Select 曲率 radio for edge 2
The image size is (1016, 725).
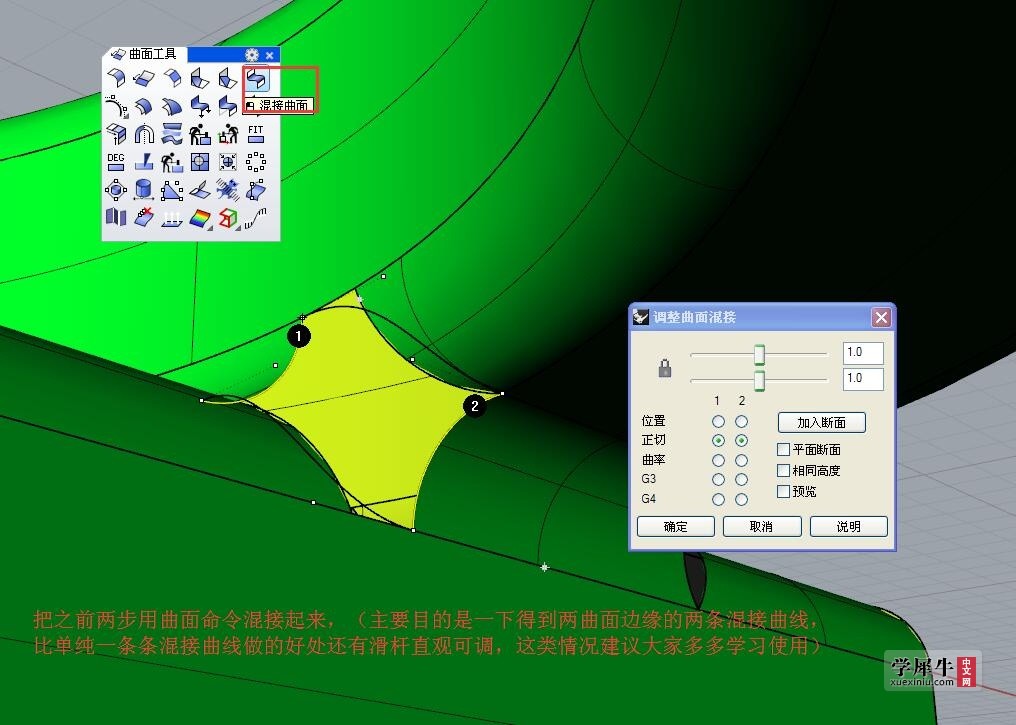pyautogui.click(x=741, y=461)
